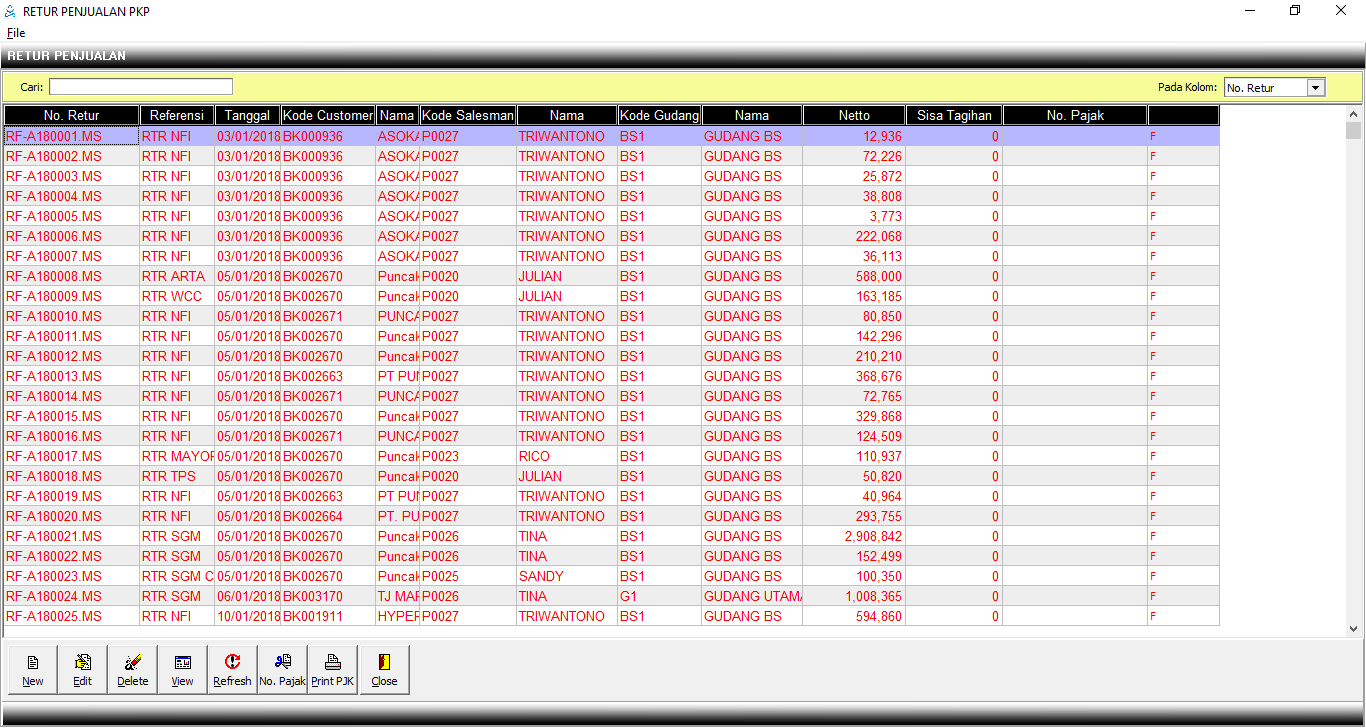
Task: Select row RF-A180021.MS
Action: (x=54, y=536)
